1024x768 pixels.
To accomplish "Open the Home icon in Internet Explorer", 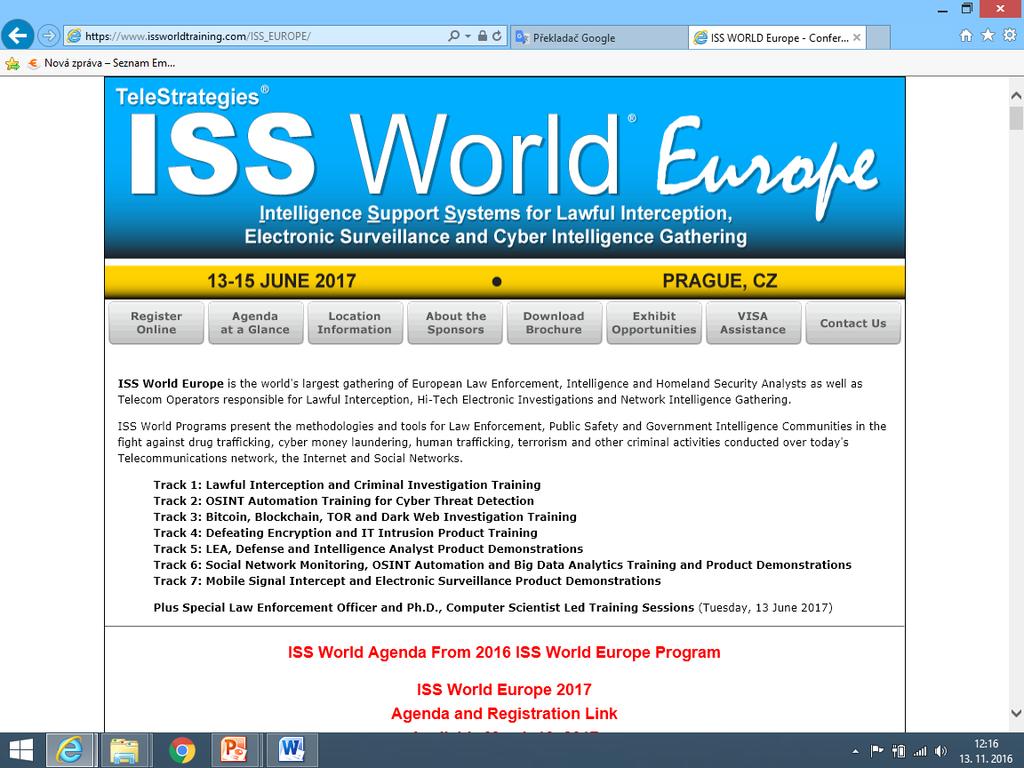I will pos(966,35).
